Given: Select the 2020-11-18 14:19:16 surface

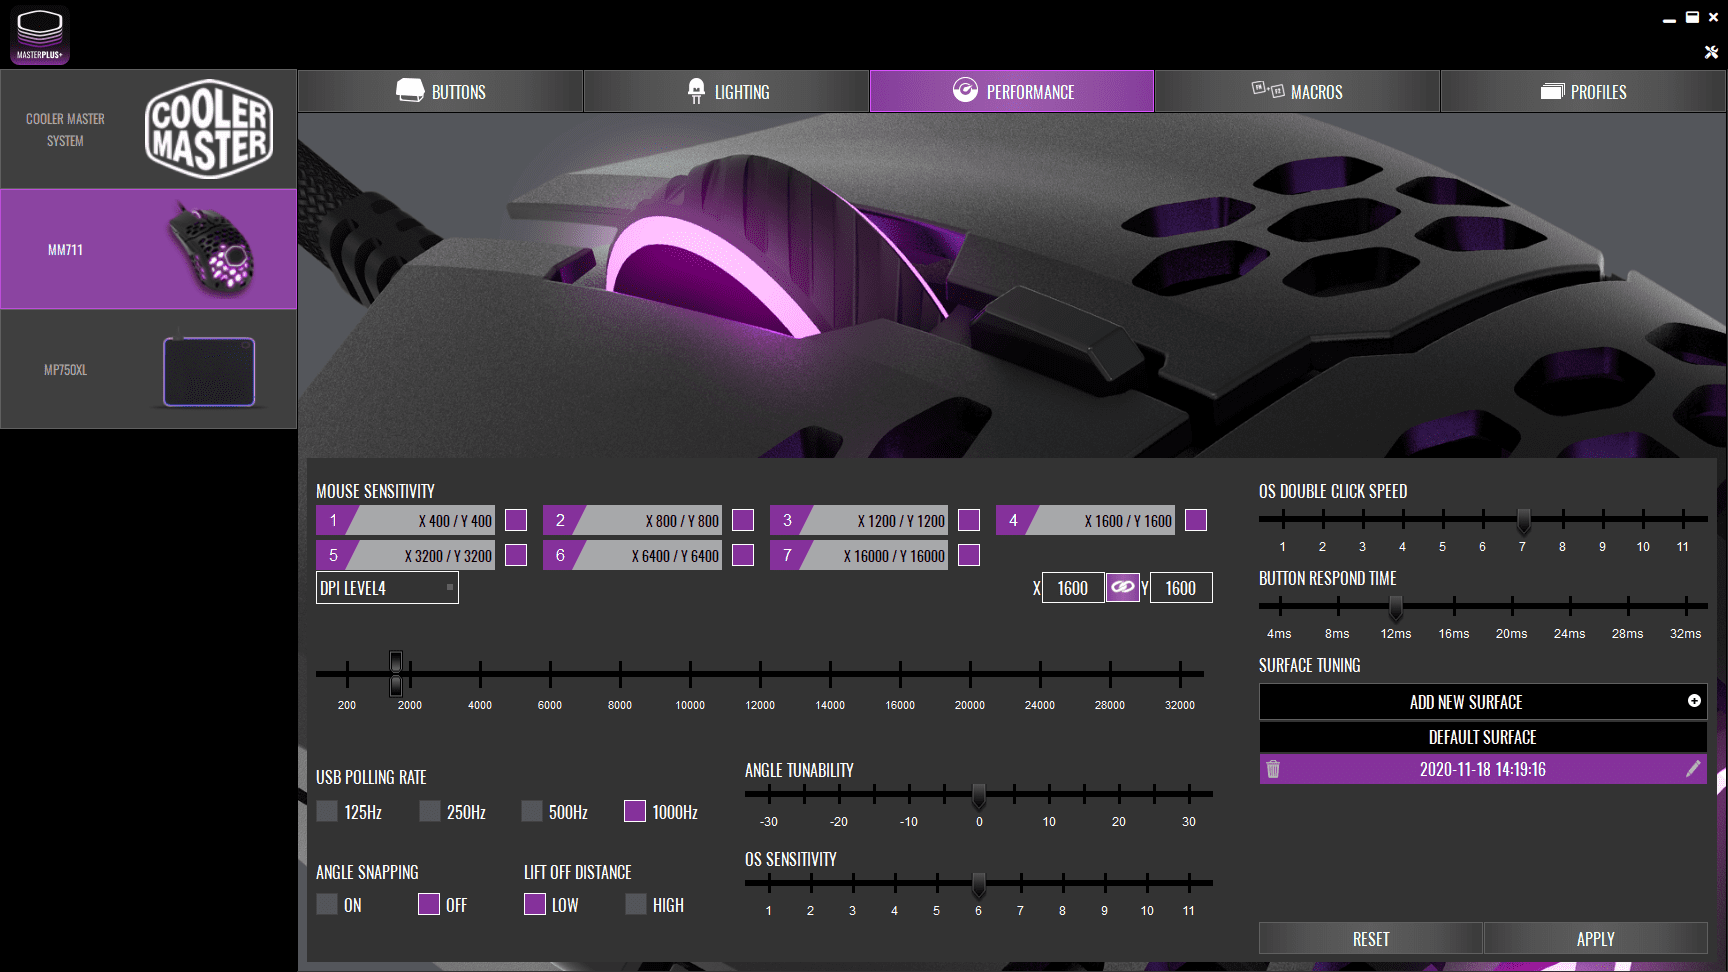Looking at the screenshot, I should point(1483,769).
